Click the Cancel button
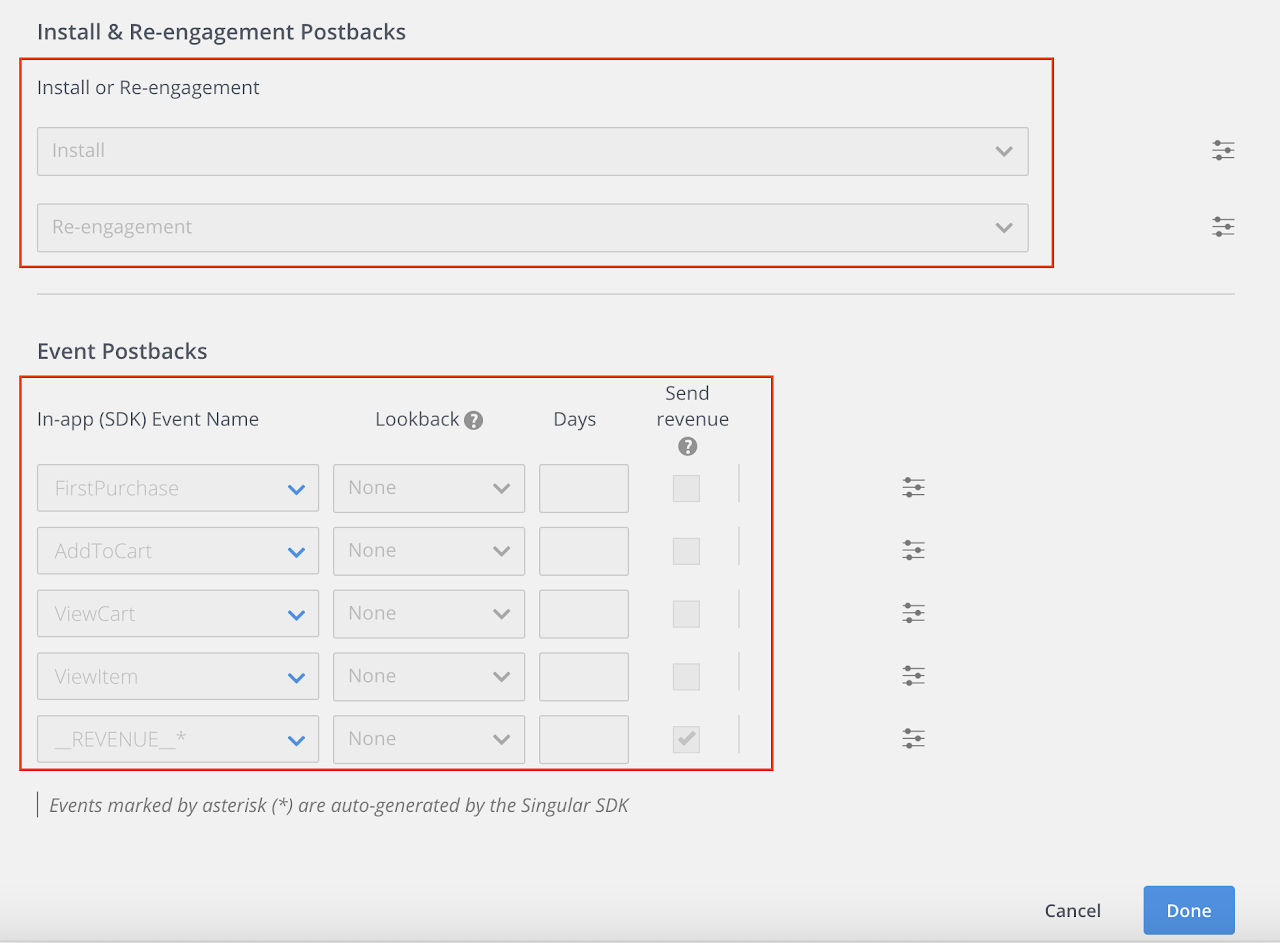1280x943 pixels. coord(1072,910)
